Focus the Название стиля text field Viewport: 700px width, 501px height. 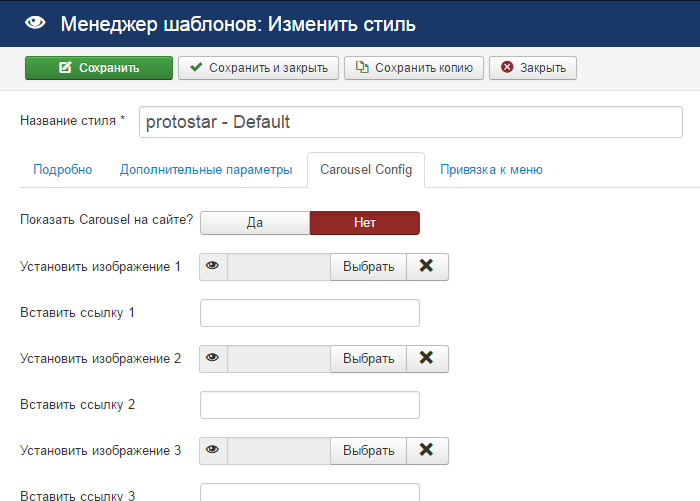click(411, 122)
